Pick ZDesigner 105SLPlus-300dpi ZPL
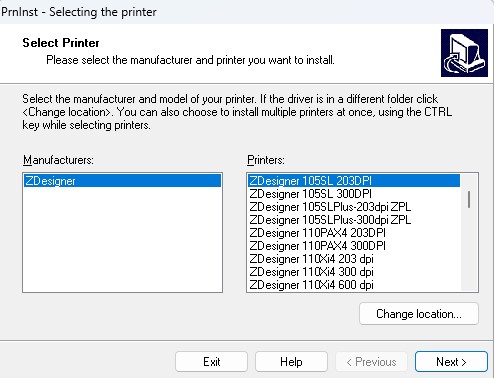Screen dimensions: 494x378 tap(354, 220)
